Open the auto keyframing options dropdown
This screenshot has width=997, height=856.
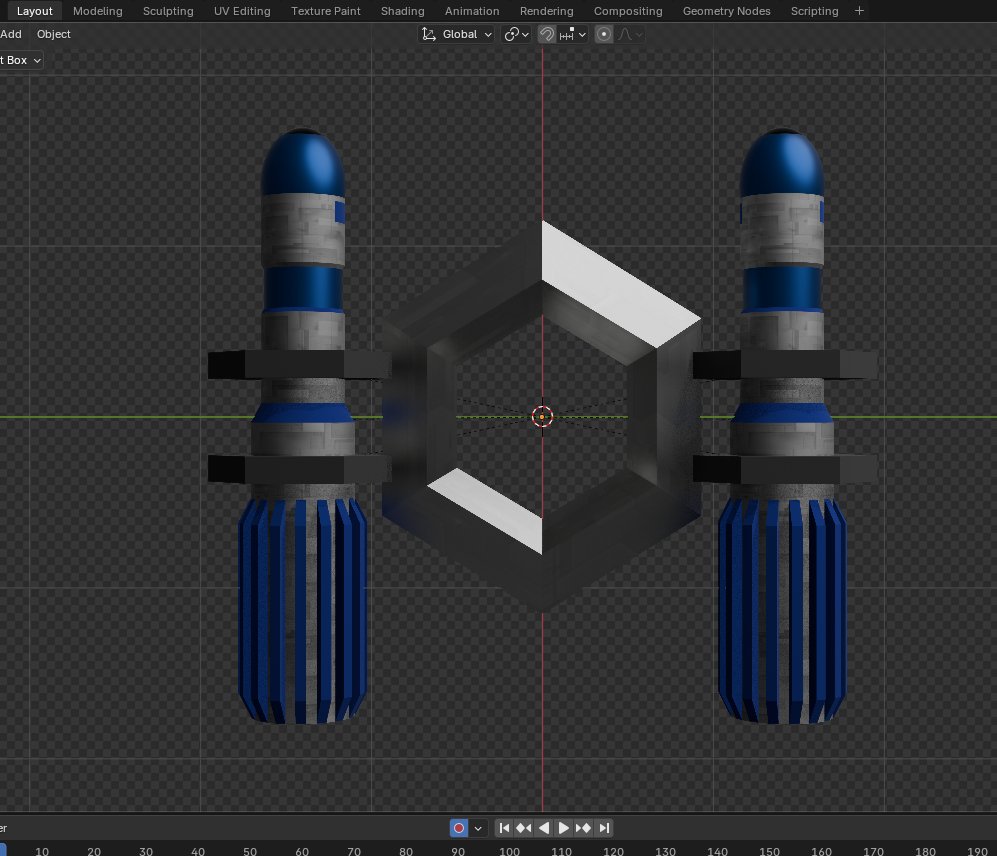coord(478,828)
